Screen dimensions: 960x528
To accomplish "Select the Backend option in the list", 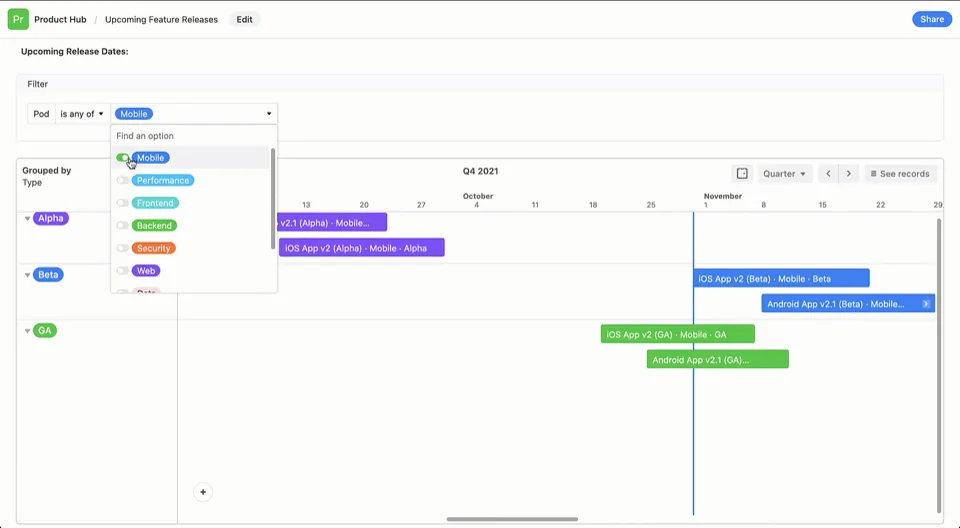I will pyautogui.click(x=155, y=226).
